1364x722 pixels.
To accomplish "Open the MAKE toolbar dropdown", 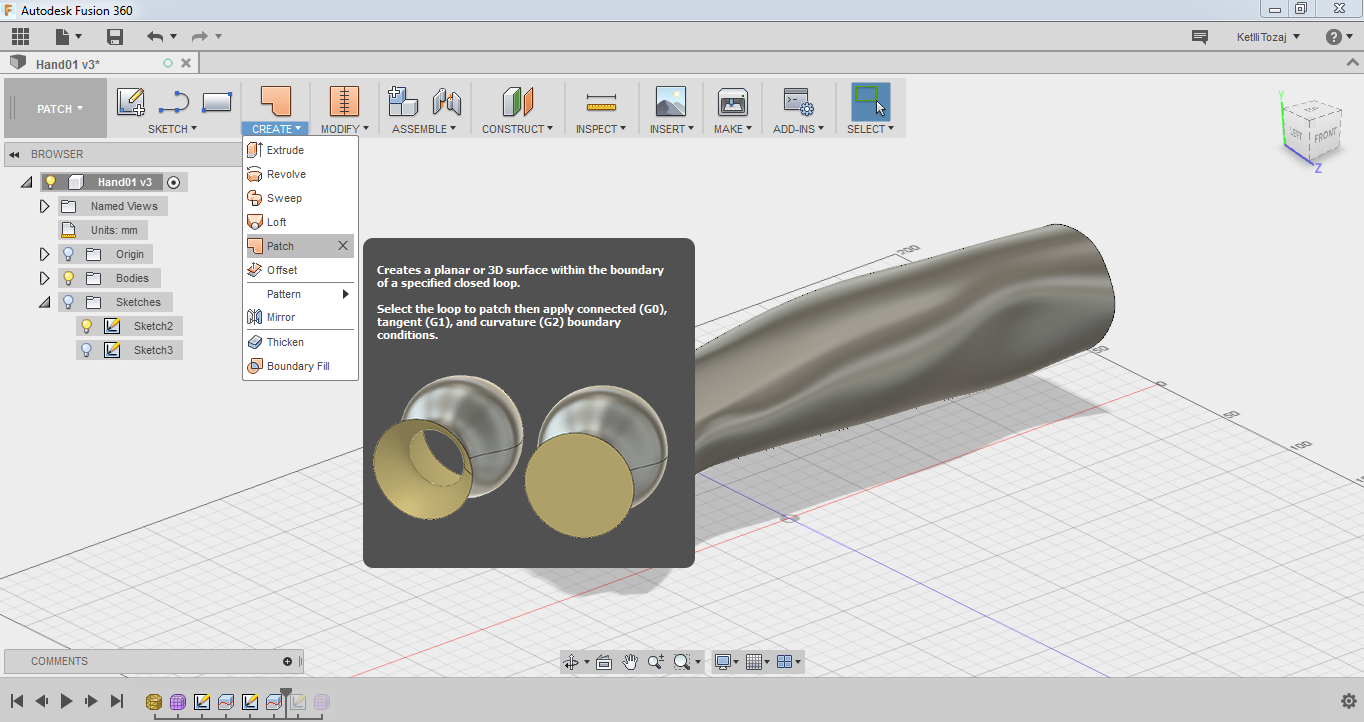I will (x=733, y=129).
